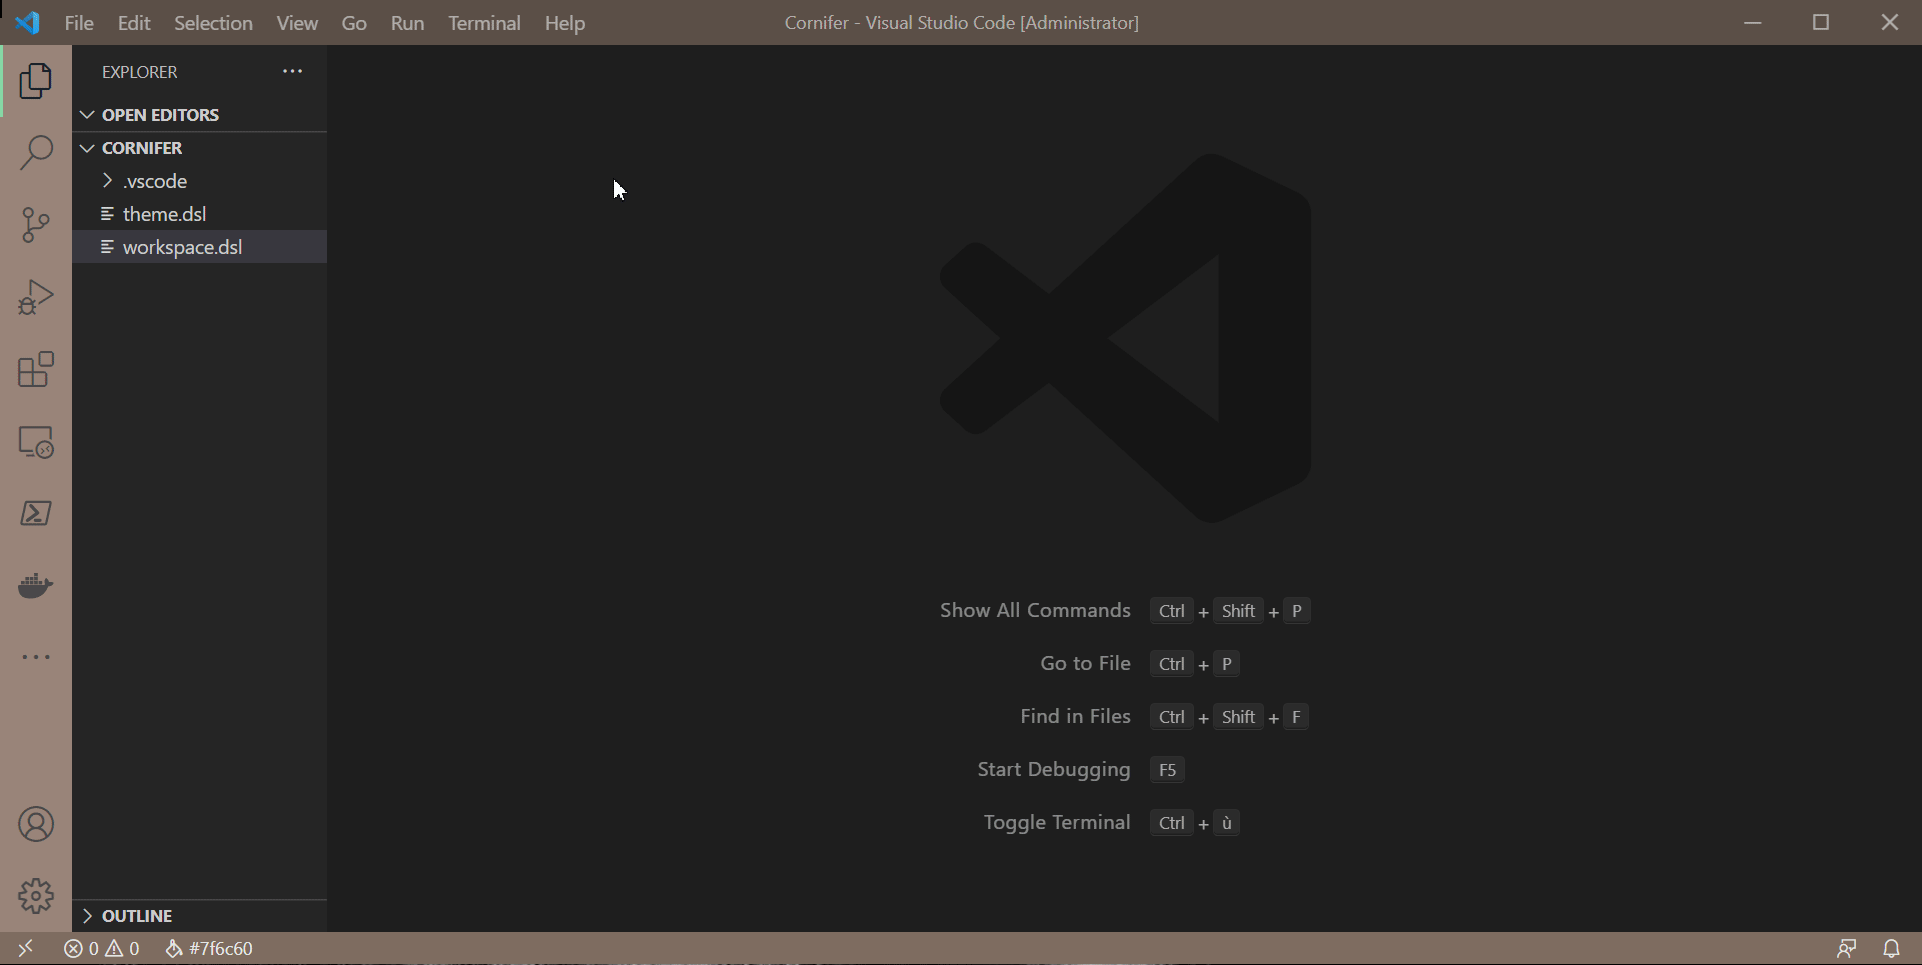Click the "Find in Files" text
The image size is (1922, 965).
click(1075, 716)
